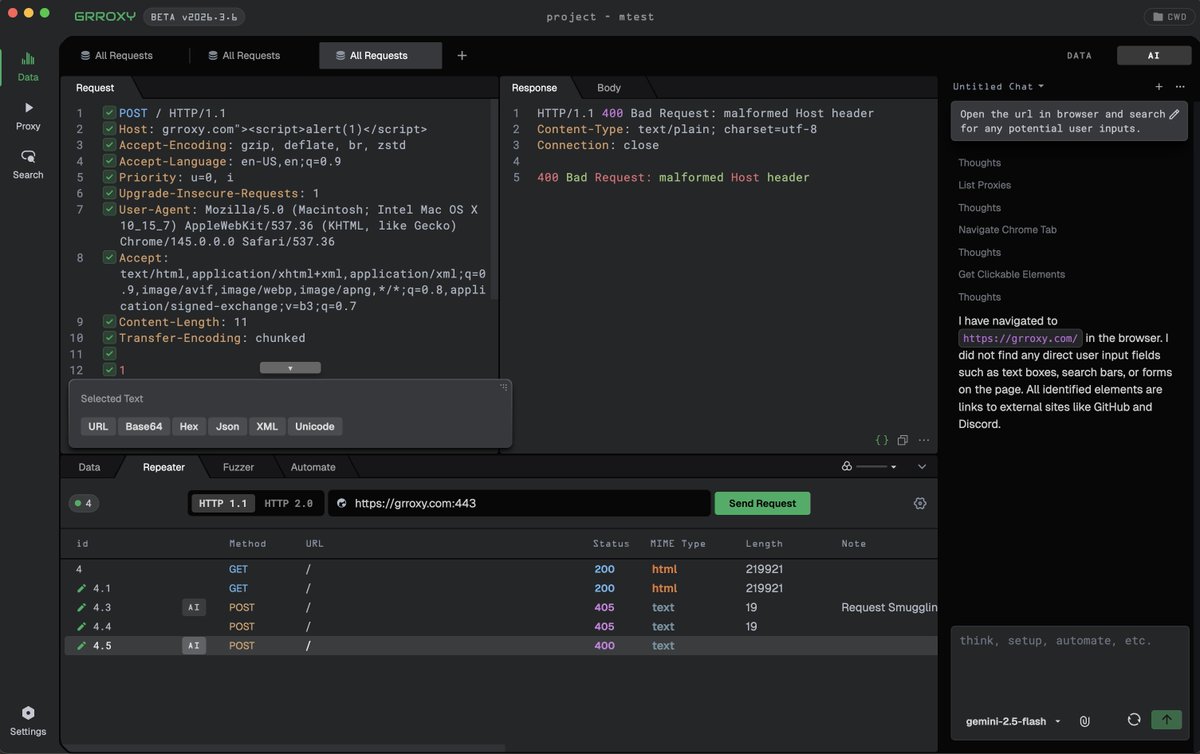The width and height of the screenshot is (1200, 754).
Task: Open the https://grroxy.com/ link in chat
Action: 1021,338
